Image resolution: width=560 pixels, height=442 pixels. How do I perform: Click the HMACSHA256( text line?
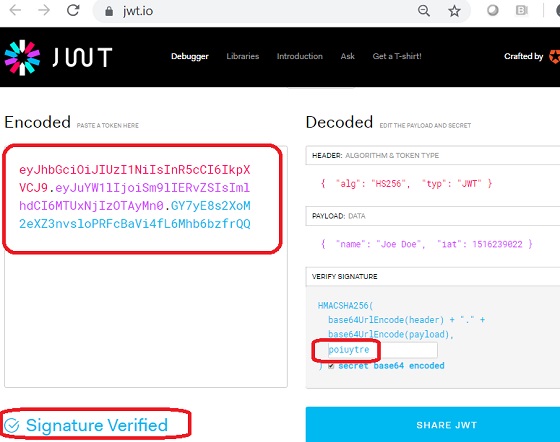click(x=345, y=306)
